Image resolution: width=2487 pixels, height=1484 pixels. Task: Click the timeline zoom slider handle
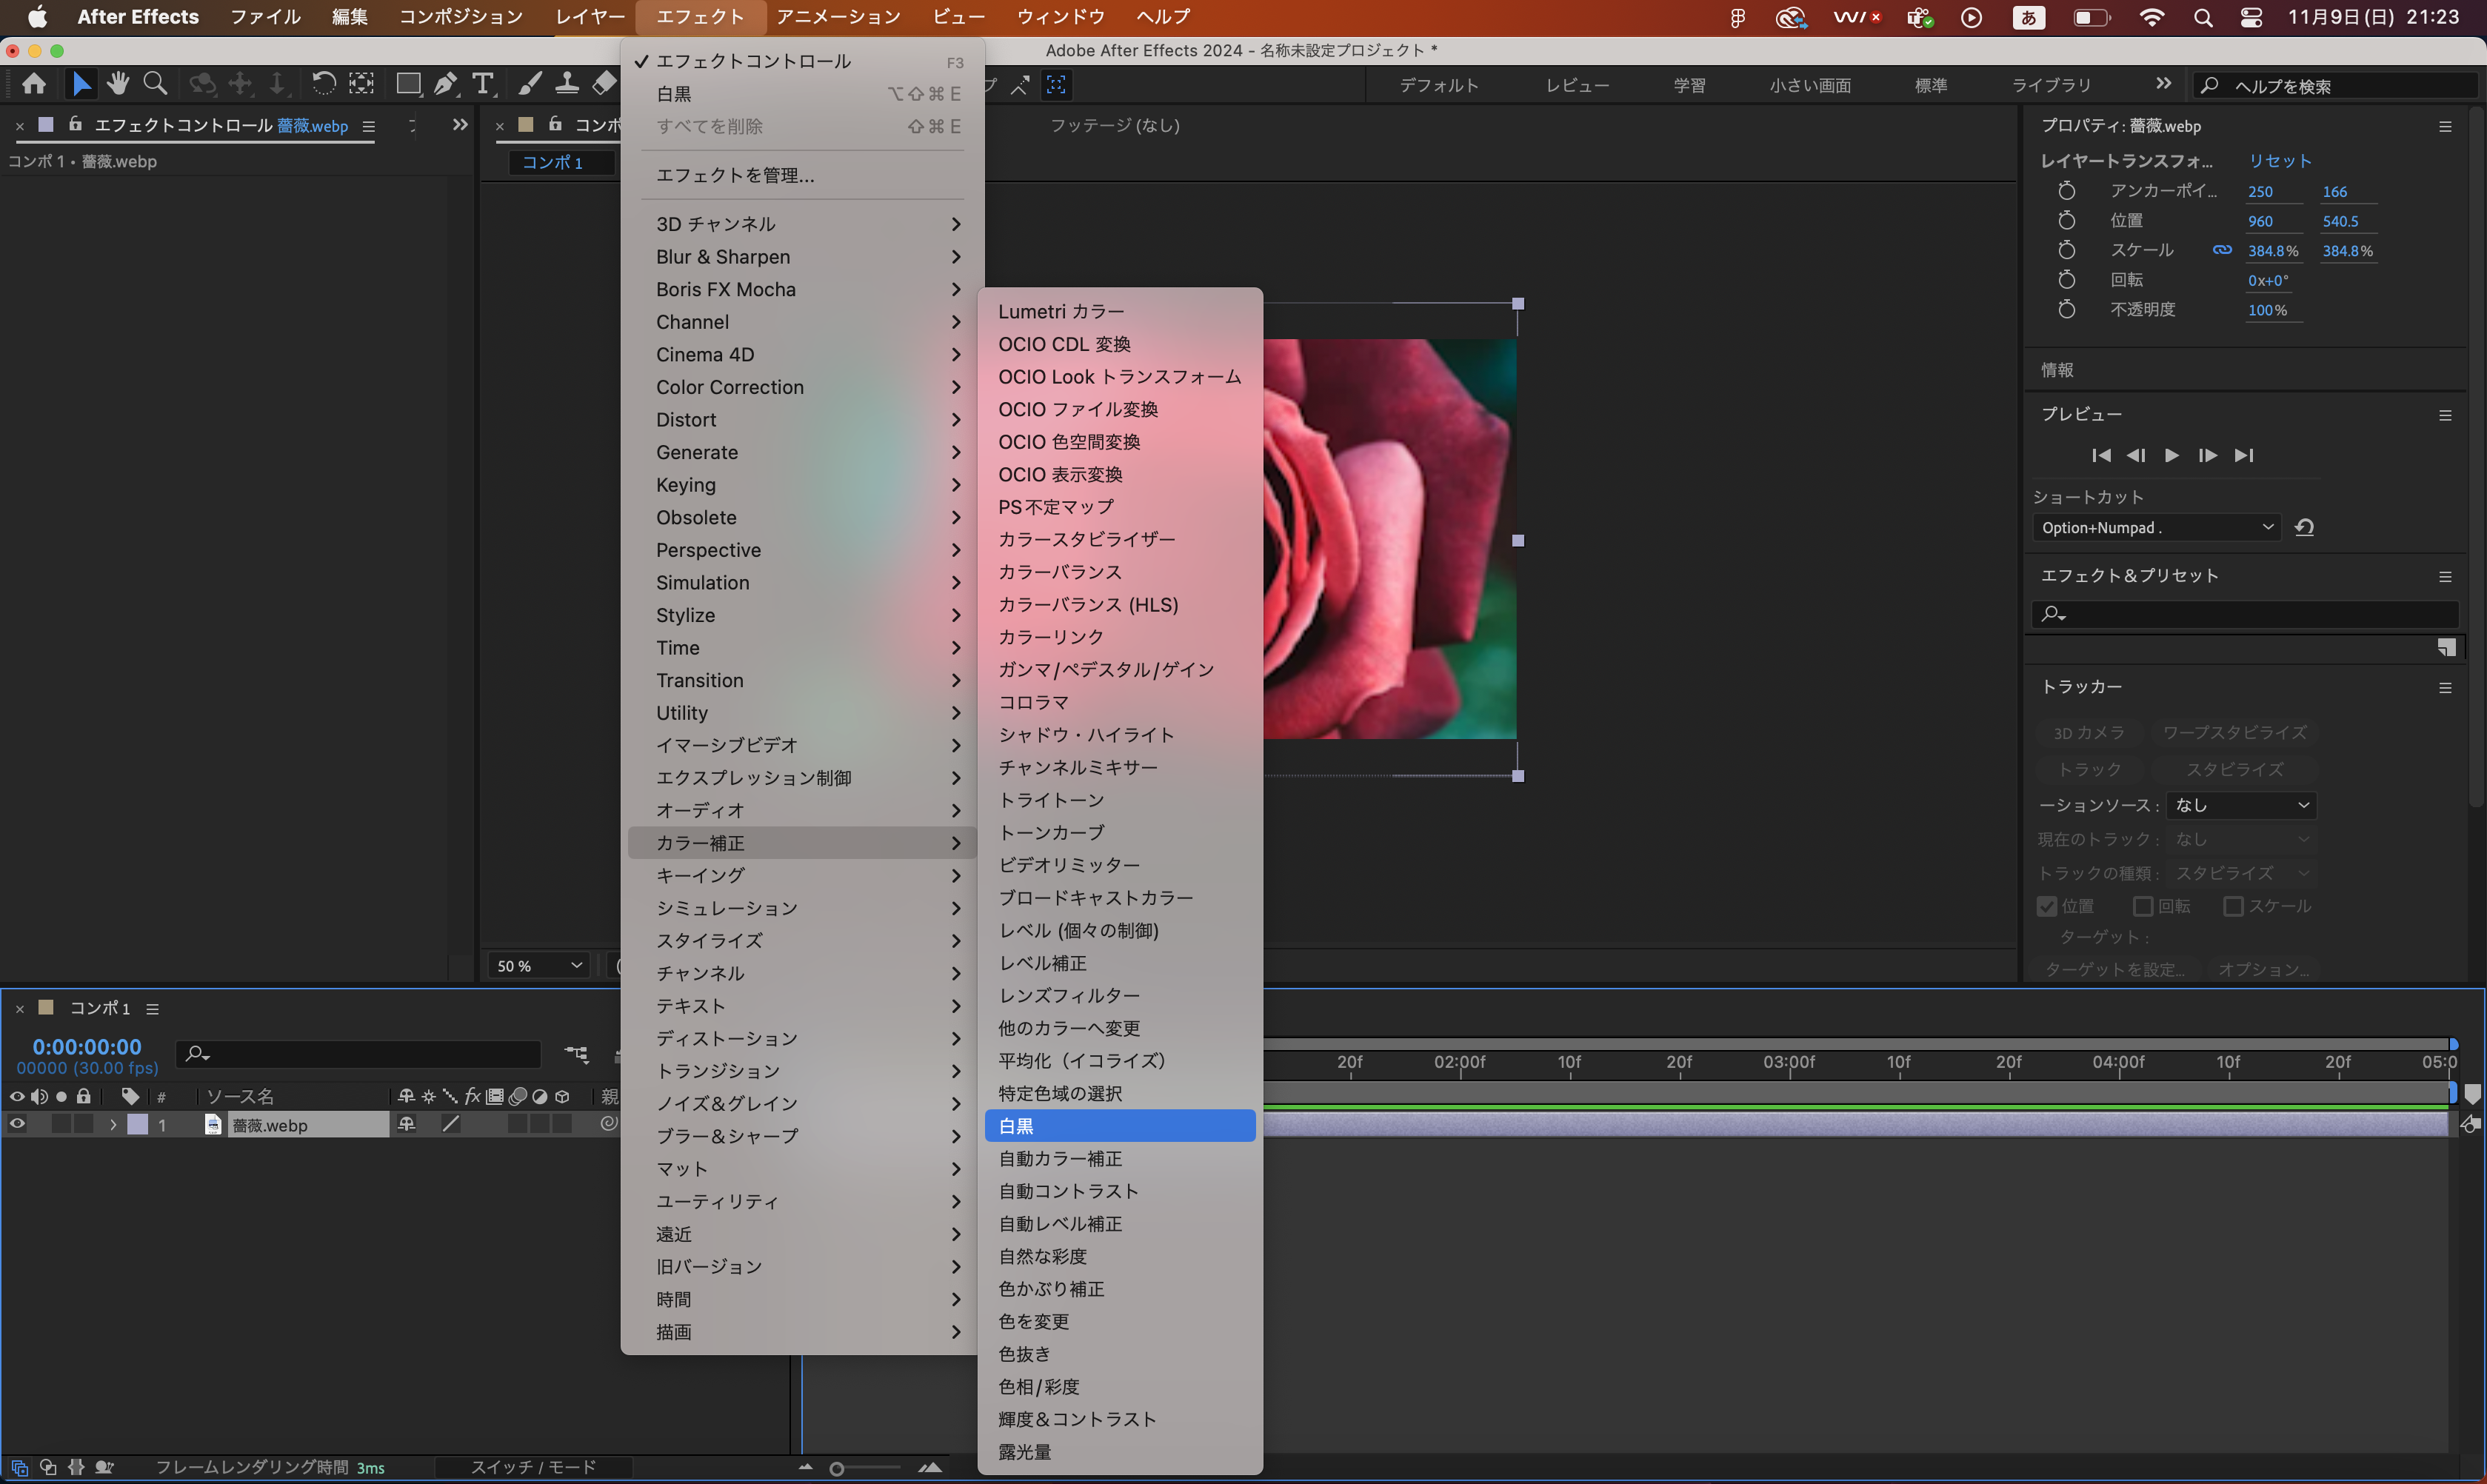(x=837, y=1468)
